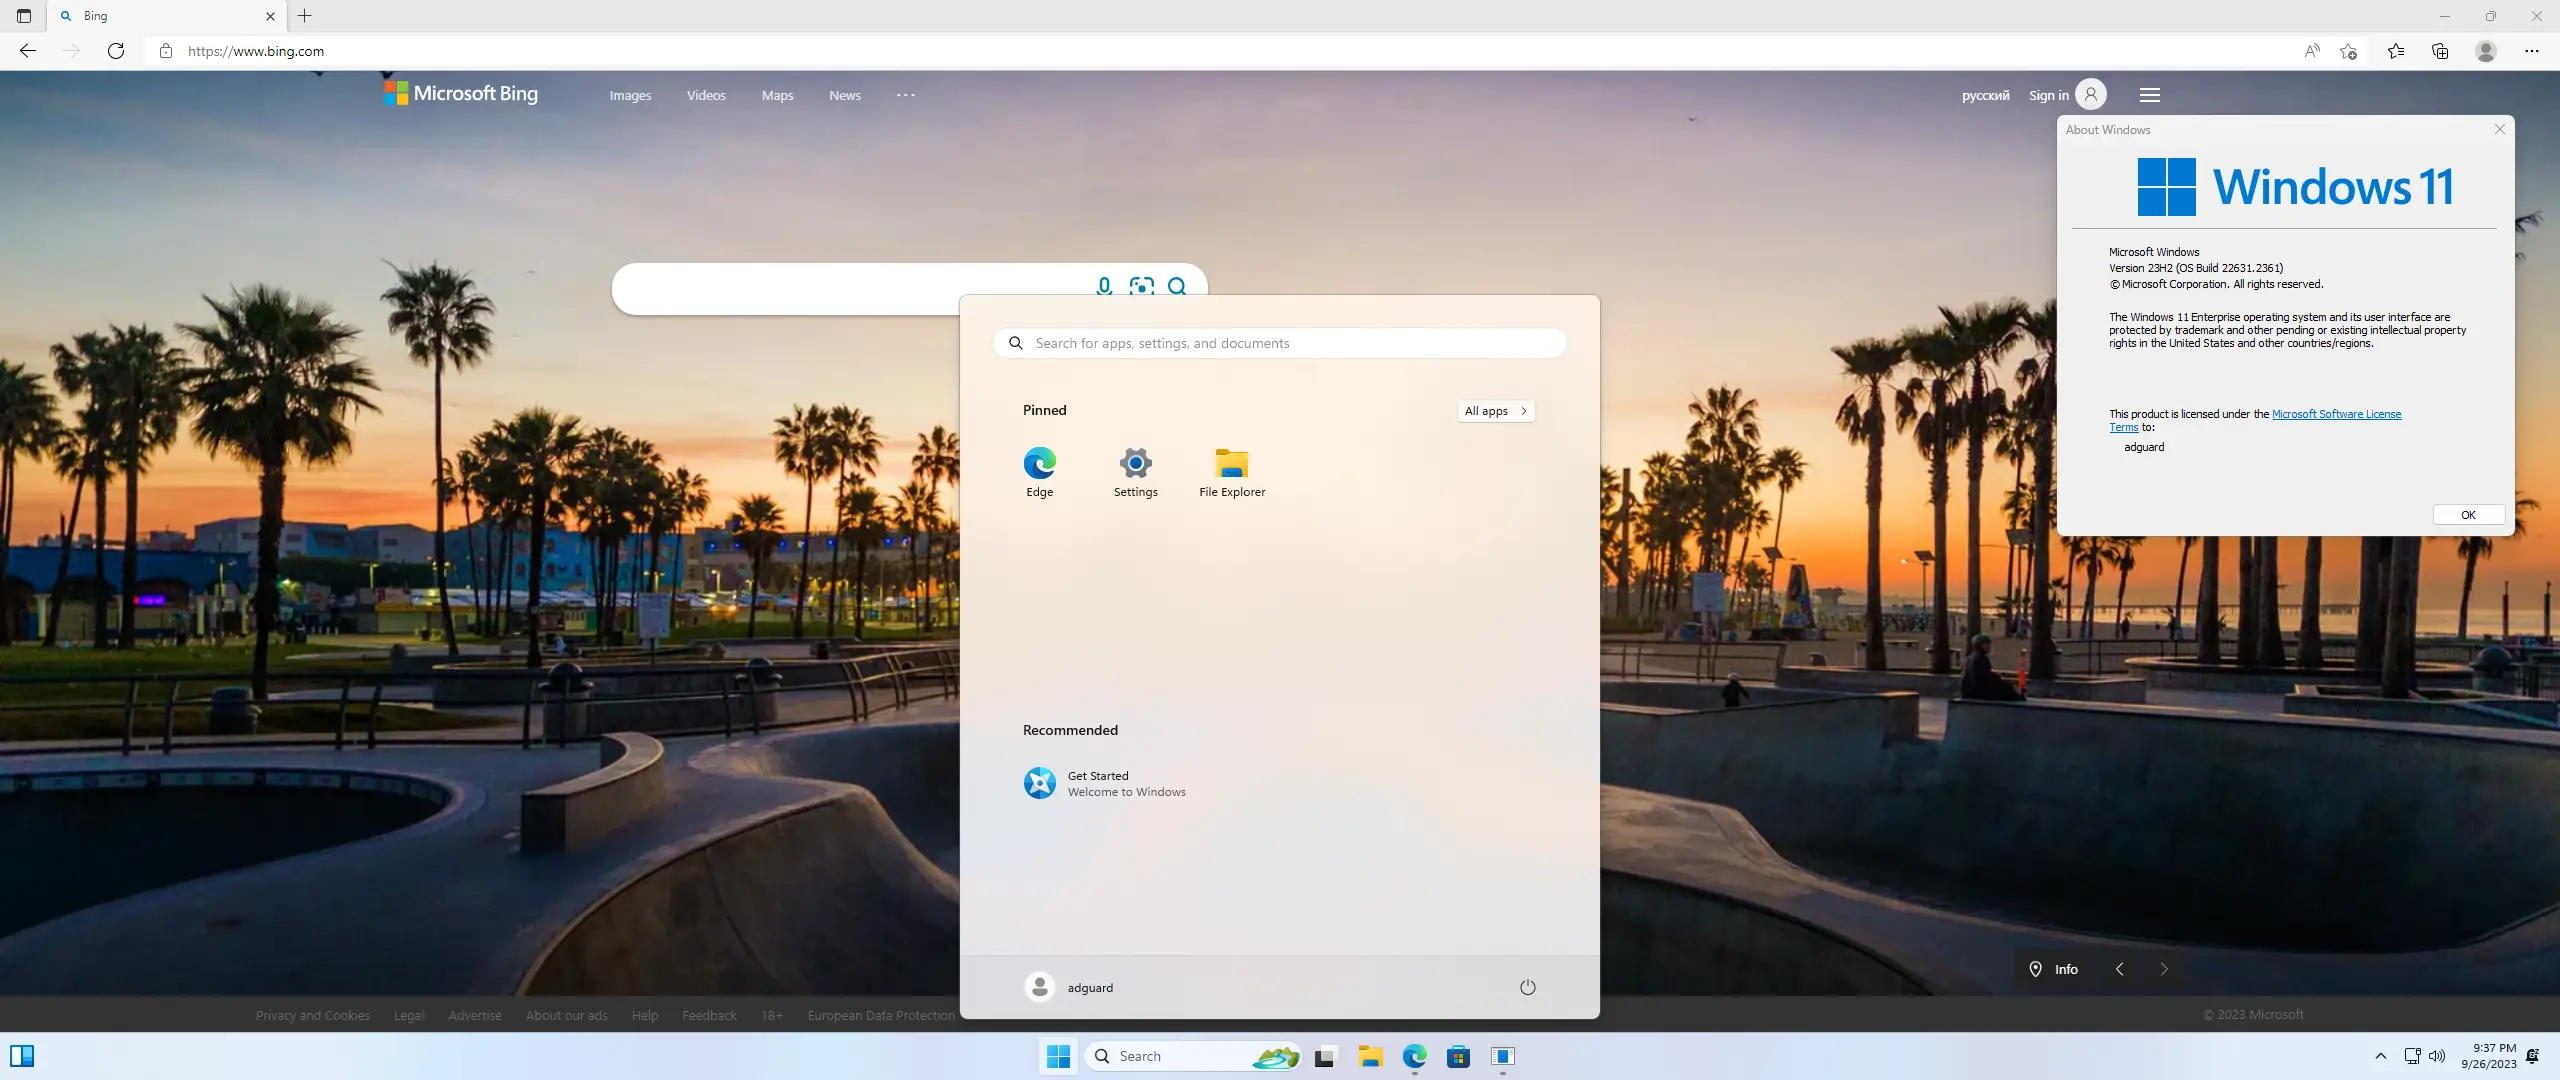Image resolution: width=2560 pixels, height=1080 pixels.
Task: Open Microsoft Store from the taskbar
Action: [x=1458, y=1056]
